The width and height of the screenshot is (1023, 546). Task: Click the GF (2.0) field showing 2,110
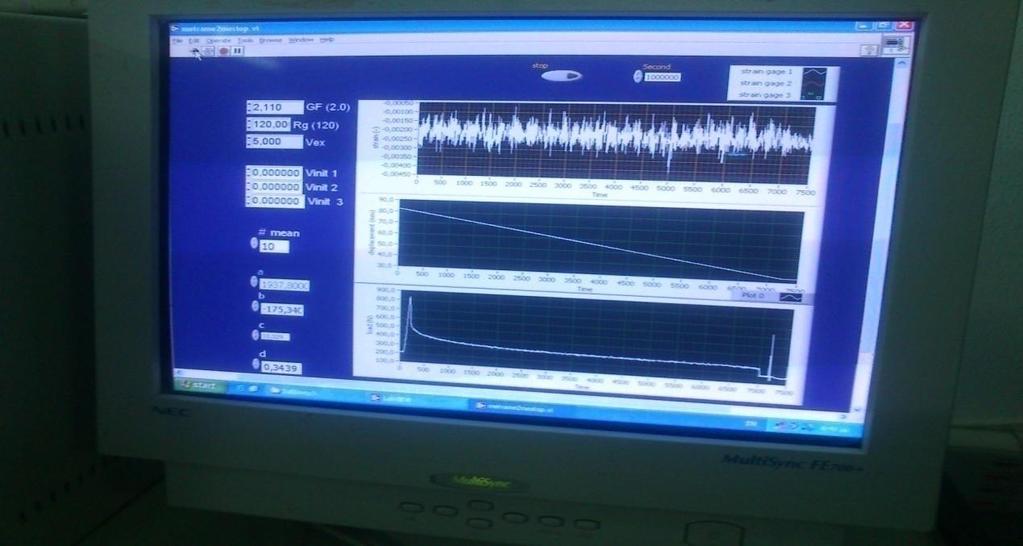click(x=277, y=108)
